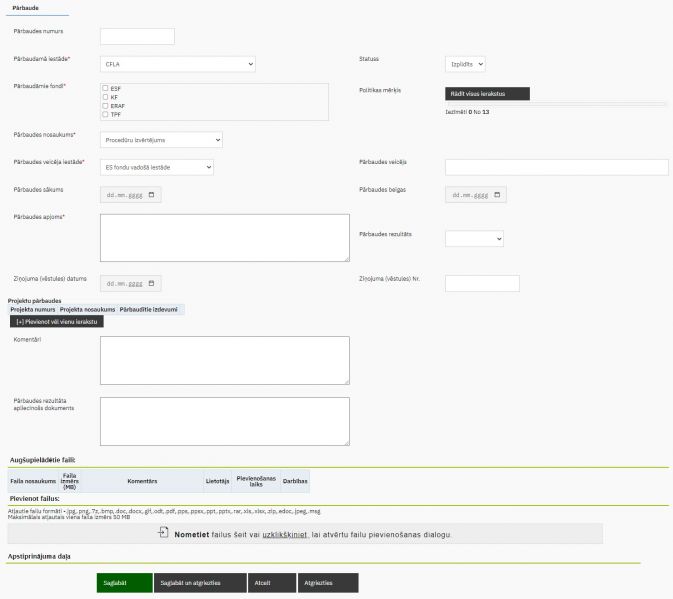Click the Projekta nosaukums column header

87,309
